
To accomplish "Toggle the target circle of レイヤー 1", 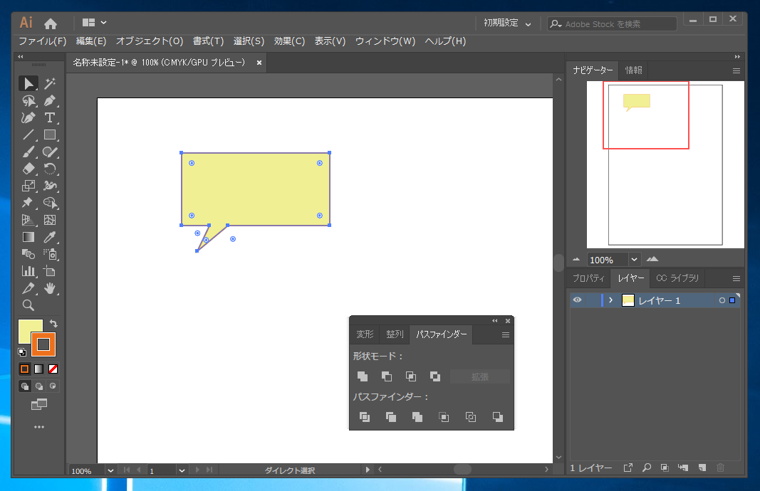I will coord(722,301).
